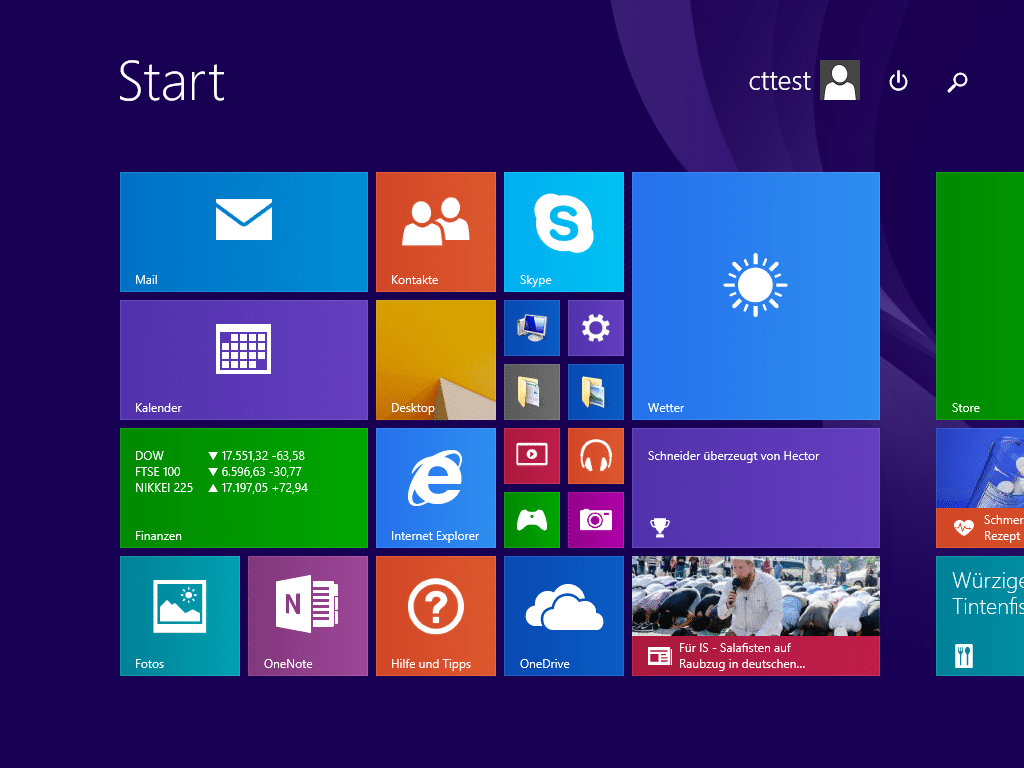Open the Salafisten news story tile
1024x768 pixels.
(x=755, y=615)
